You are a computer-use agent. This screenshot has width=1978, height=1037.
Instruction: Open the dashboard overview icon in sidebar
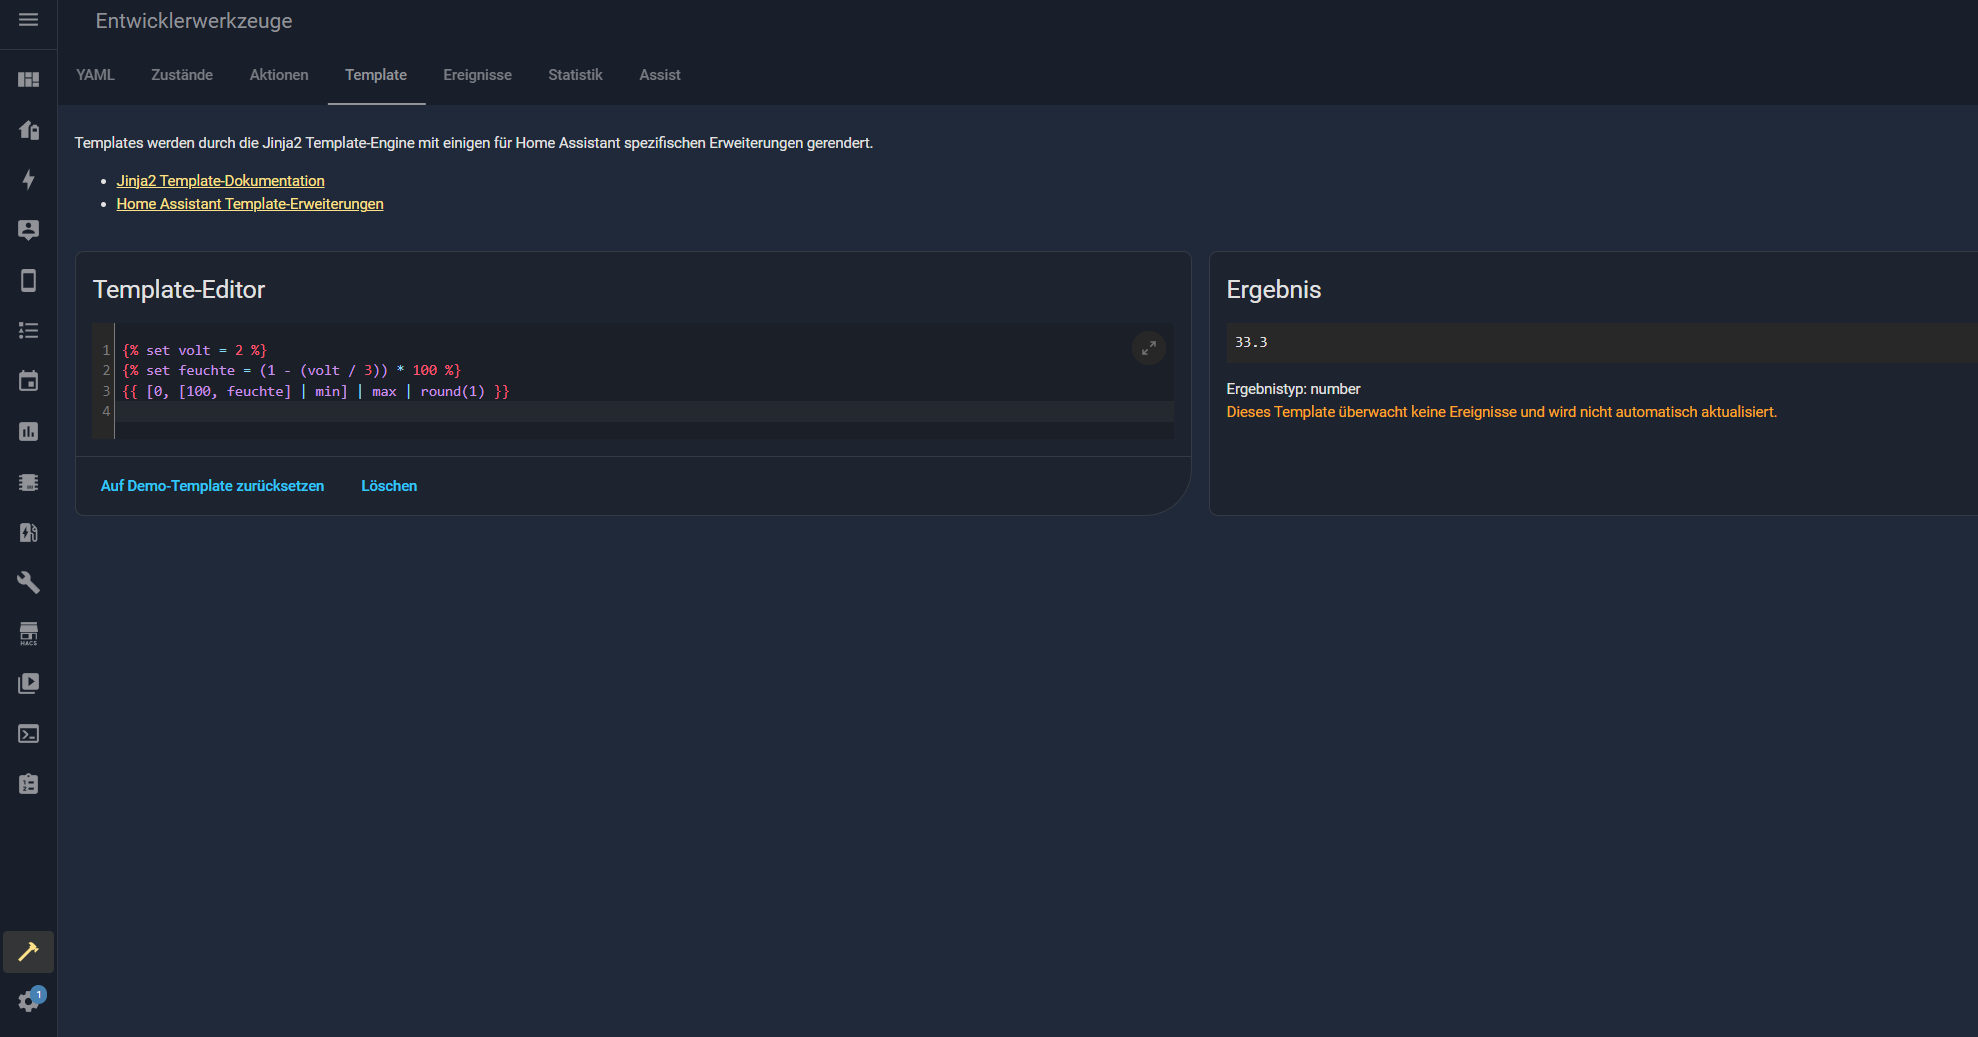tap(28, 79)
